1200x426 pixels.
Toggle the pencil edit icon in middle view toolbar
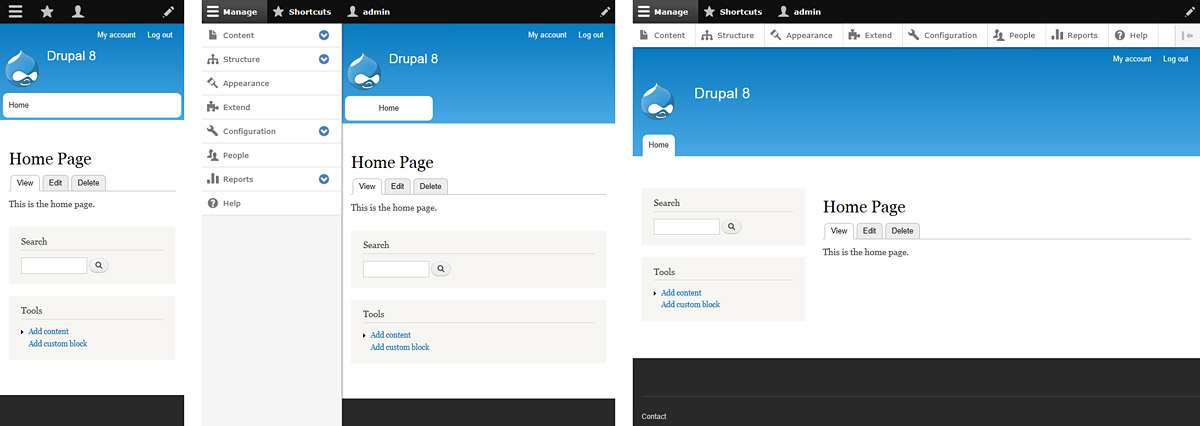[x=605, y=12]
